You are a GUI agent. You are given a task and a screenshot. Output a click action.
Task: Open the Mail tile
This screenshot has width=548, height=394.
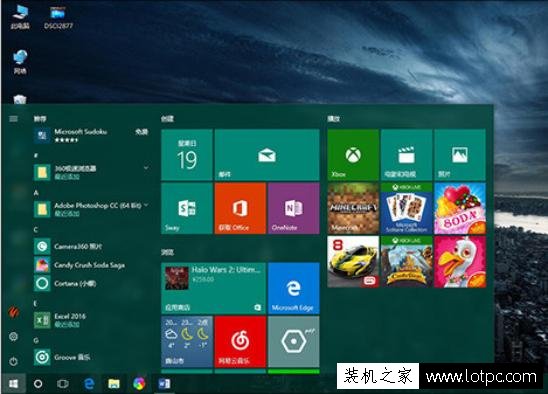267,155
